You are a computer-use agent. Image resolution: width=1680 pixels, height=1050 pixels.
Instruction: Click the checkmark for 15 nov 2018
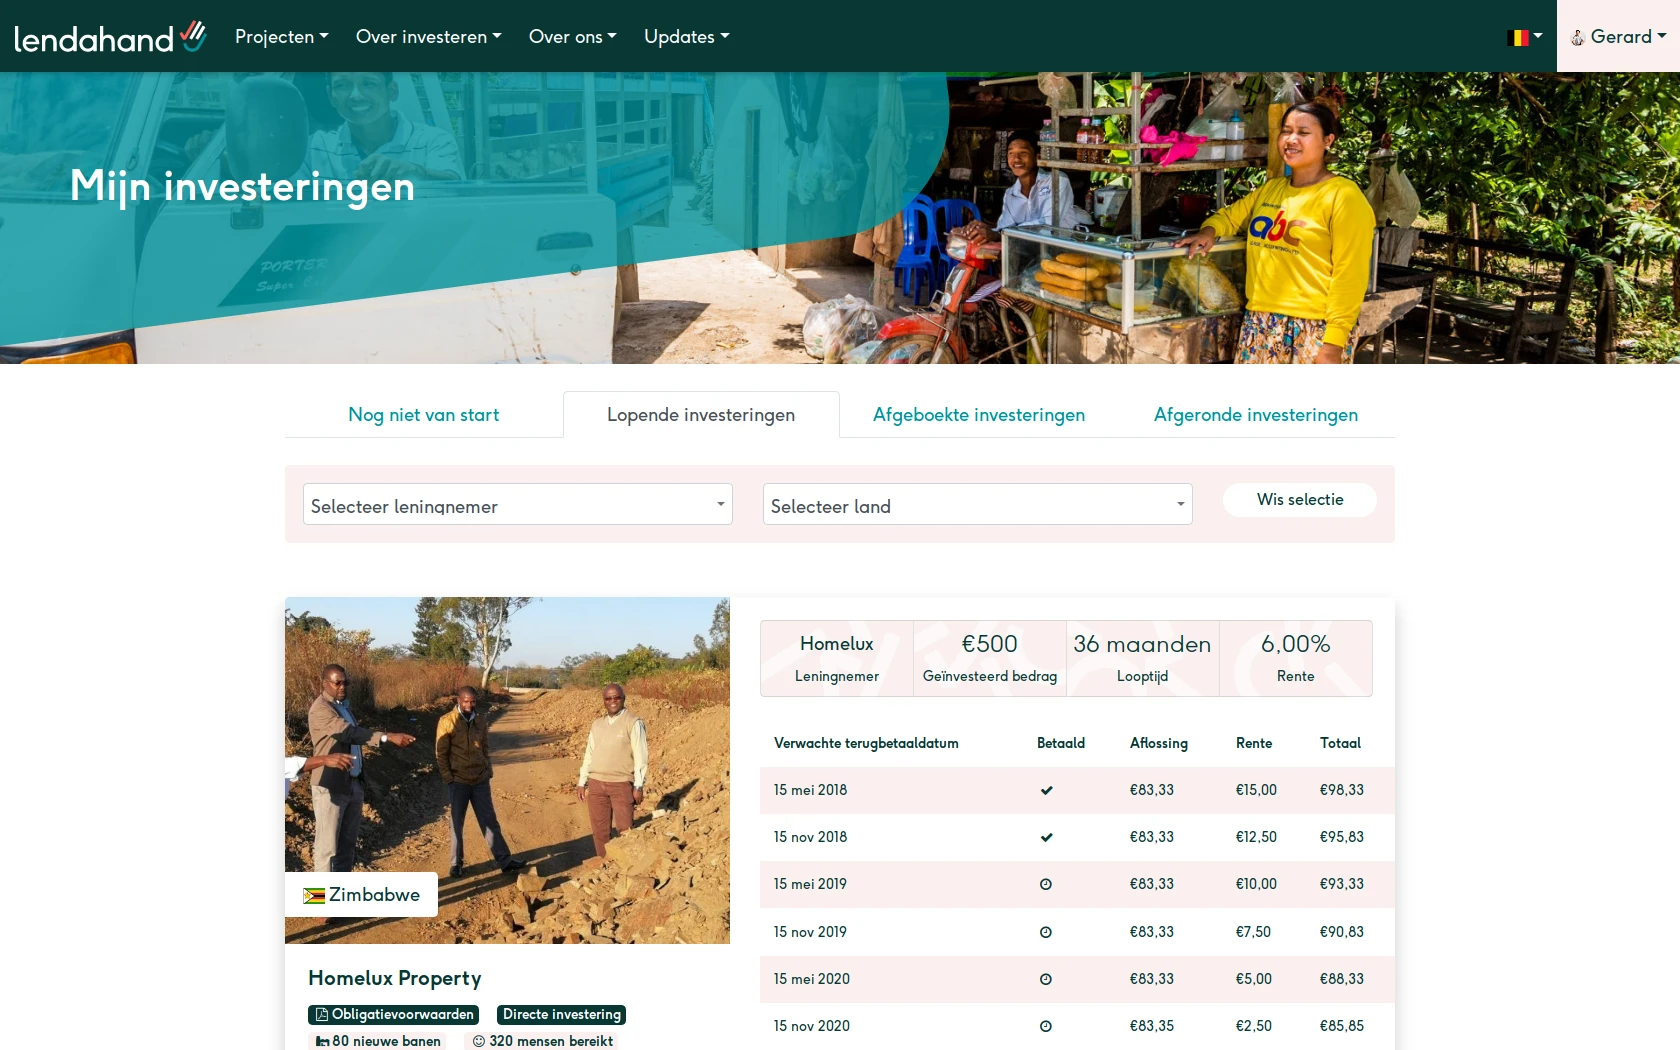(x=1046, y=837)
